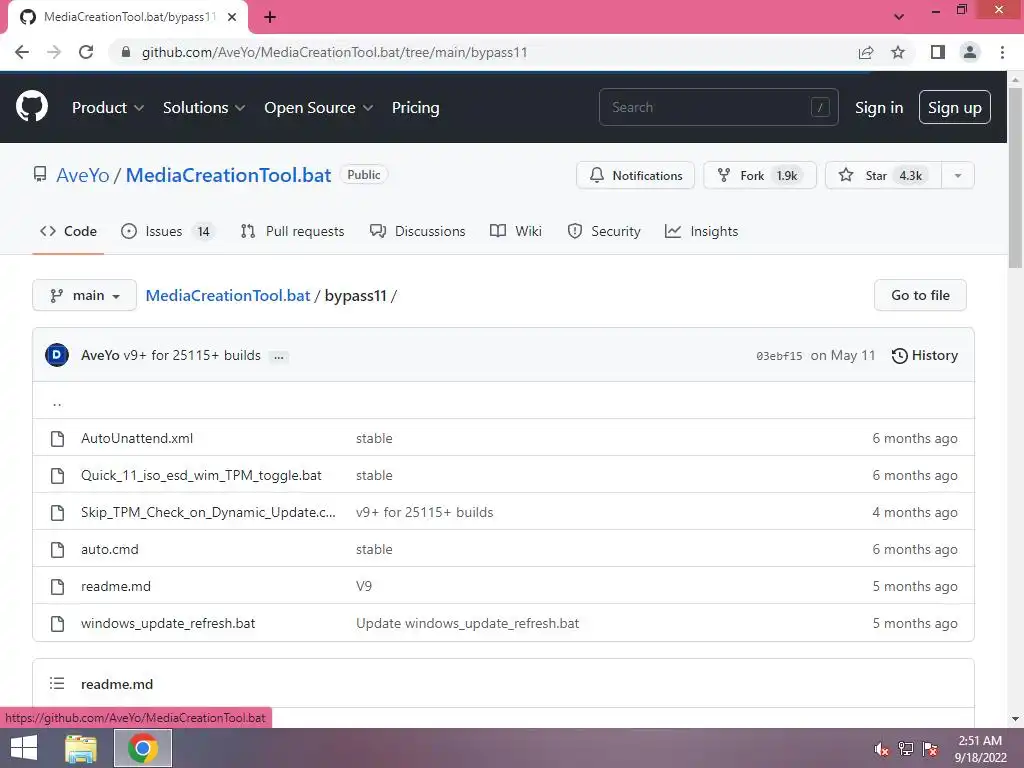Open Chrome three-dot menu
The image size is (1024, 768).
pyautogui.click(x=1002, y=52)
